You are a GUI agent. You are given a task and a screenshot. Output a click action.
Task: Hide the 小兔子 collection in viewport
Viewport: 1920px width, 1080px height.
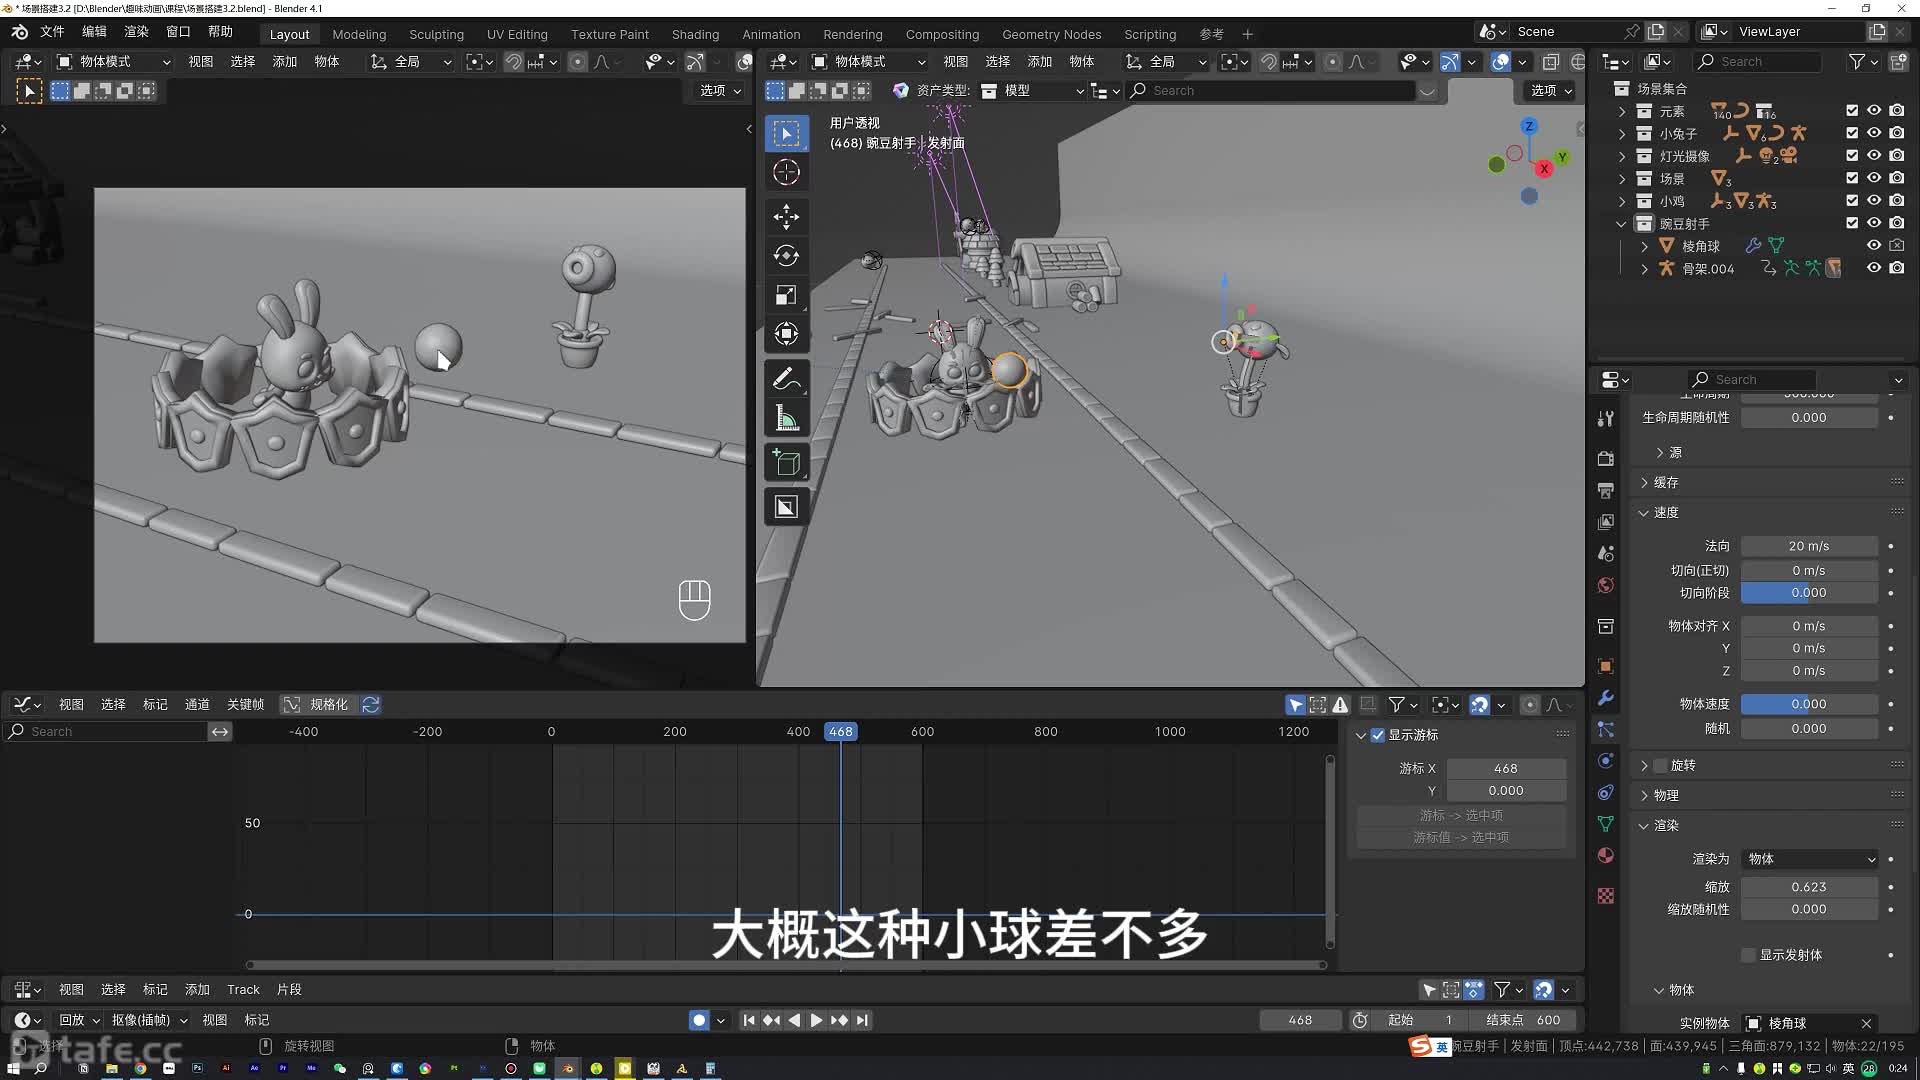coord(1874,133)
